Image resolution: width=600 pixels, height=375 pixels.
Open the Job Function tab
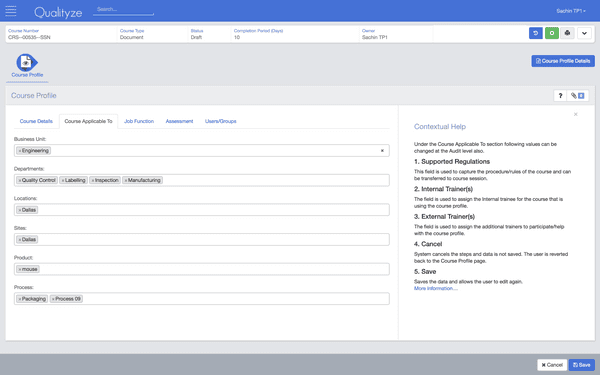point(139,121)
